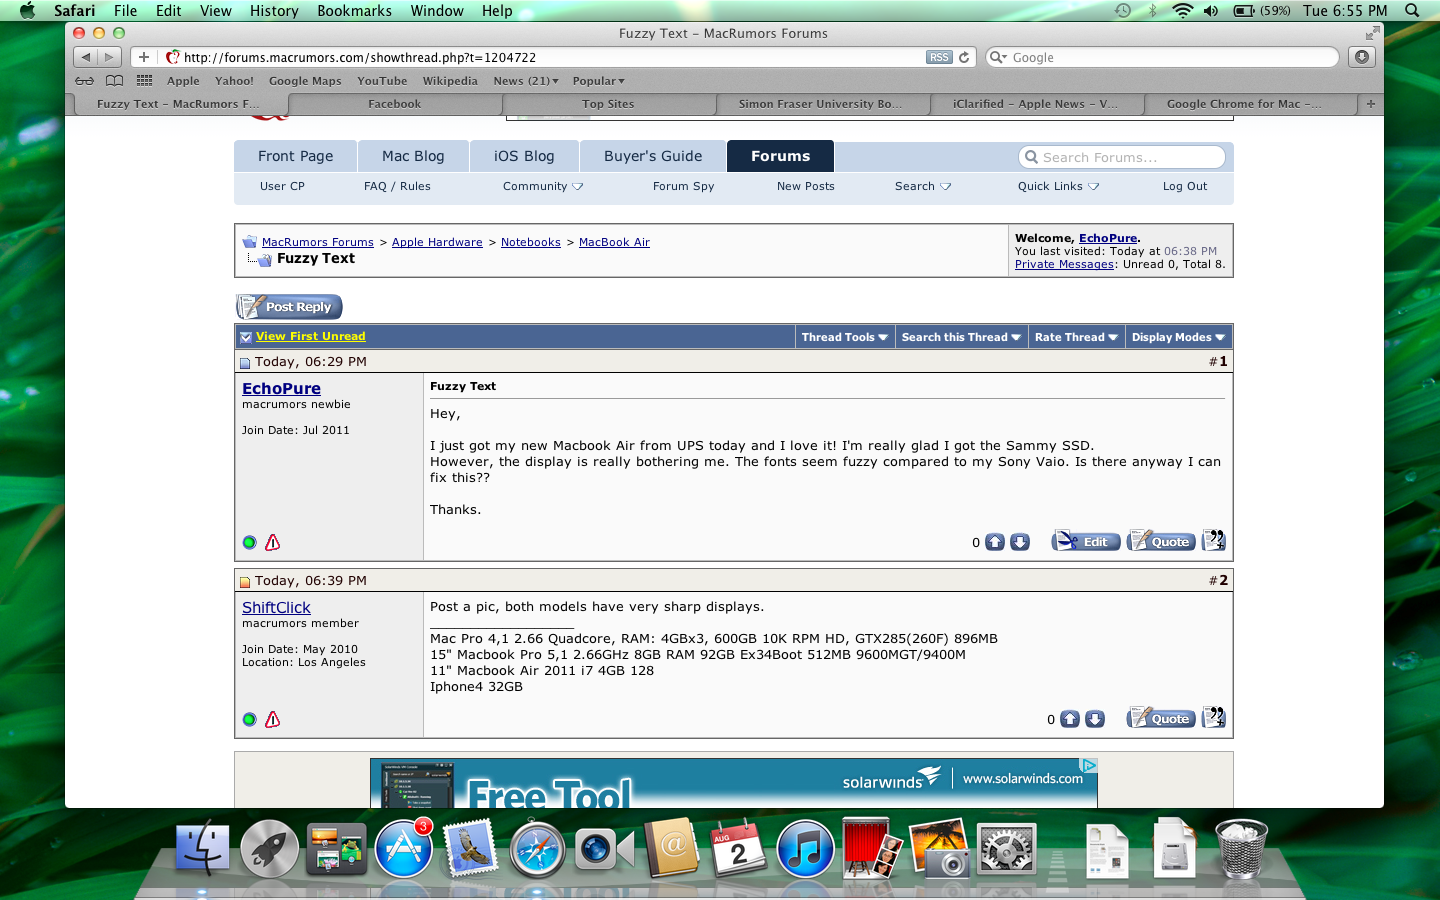Open News (21) bookmarks folder
The image size is (1440, 900).
[526, 81]
